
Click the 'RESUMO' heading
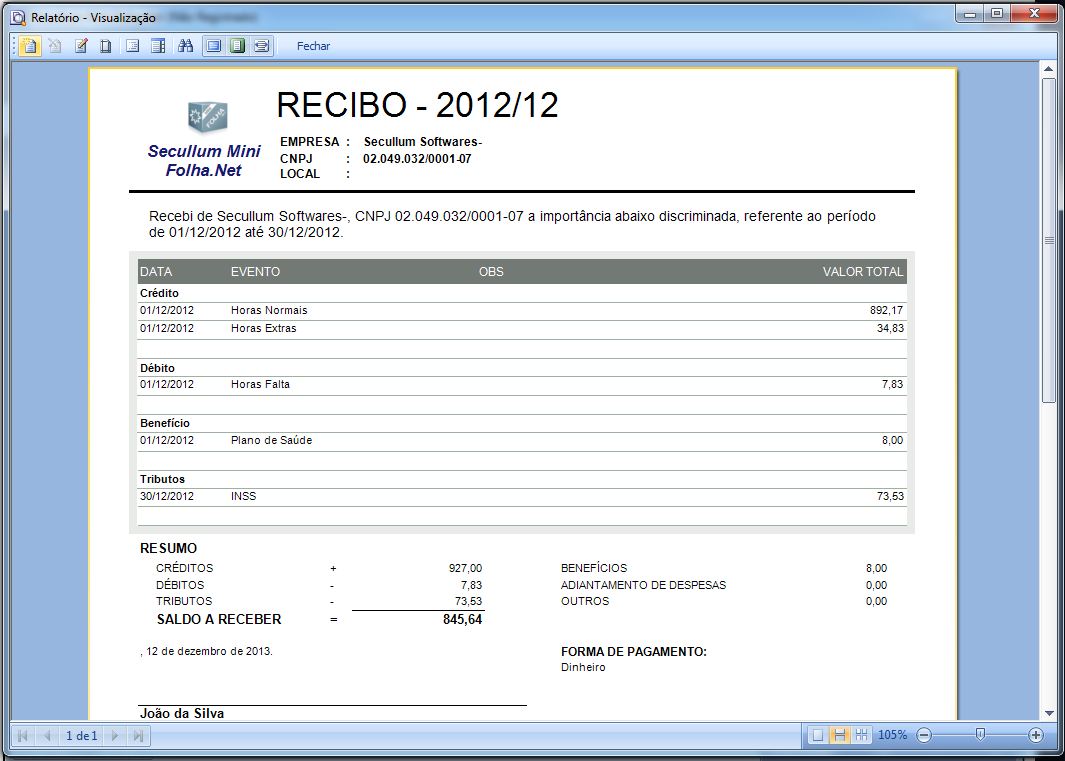pyautogui.click(x=168, y=548)
